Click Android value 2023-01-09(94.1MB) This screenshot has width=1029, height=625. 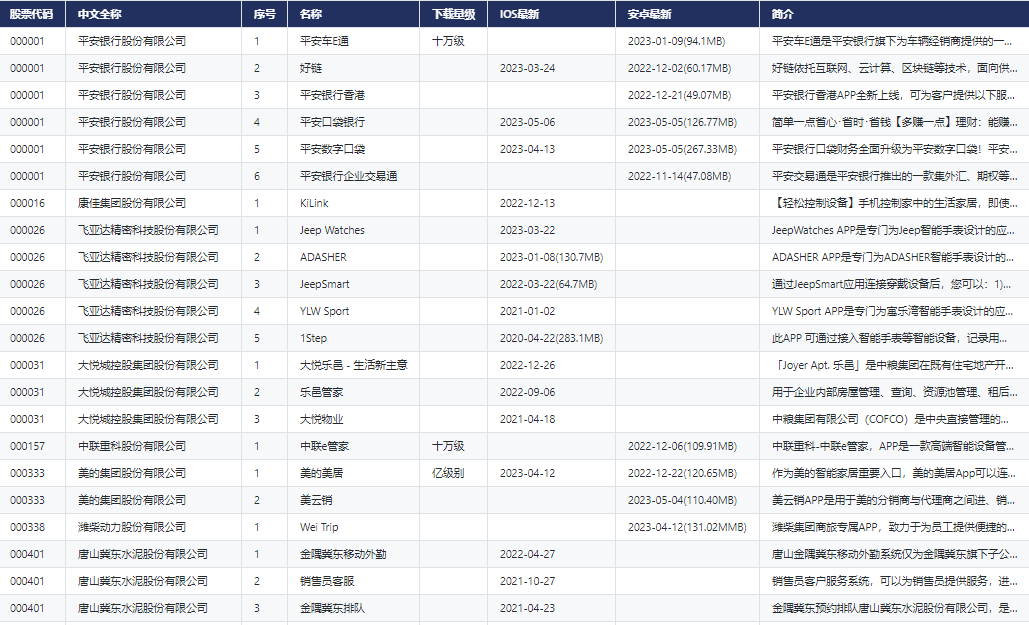pos(677,41)
